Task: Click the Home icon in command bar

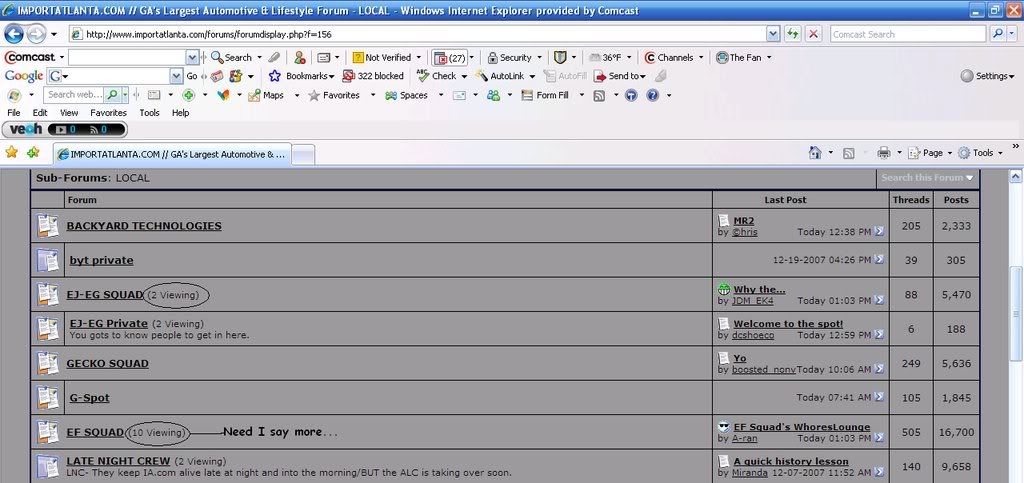Action: point(815,153)
